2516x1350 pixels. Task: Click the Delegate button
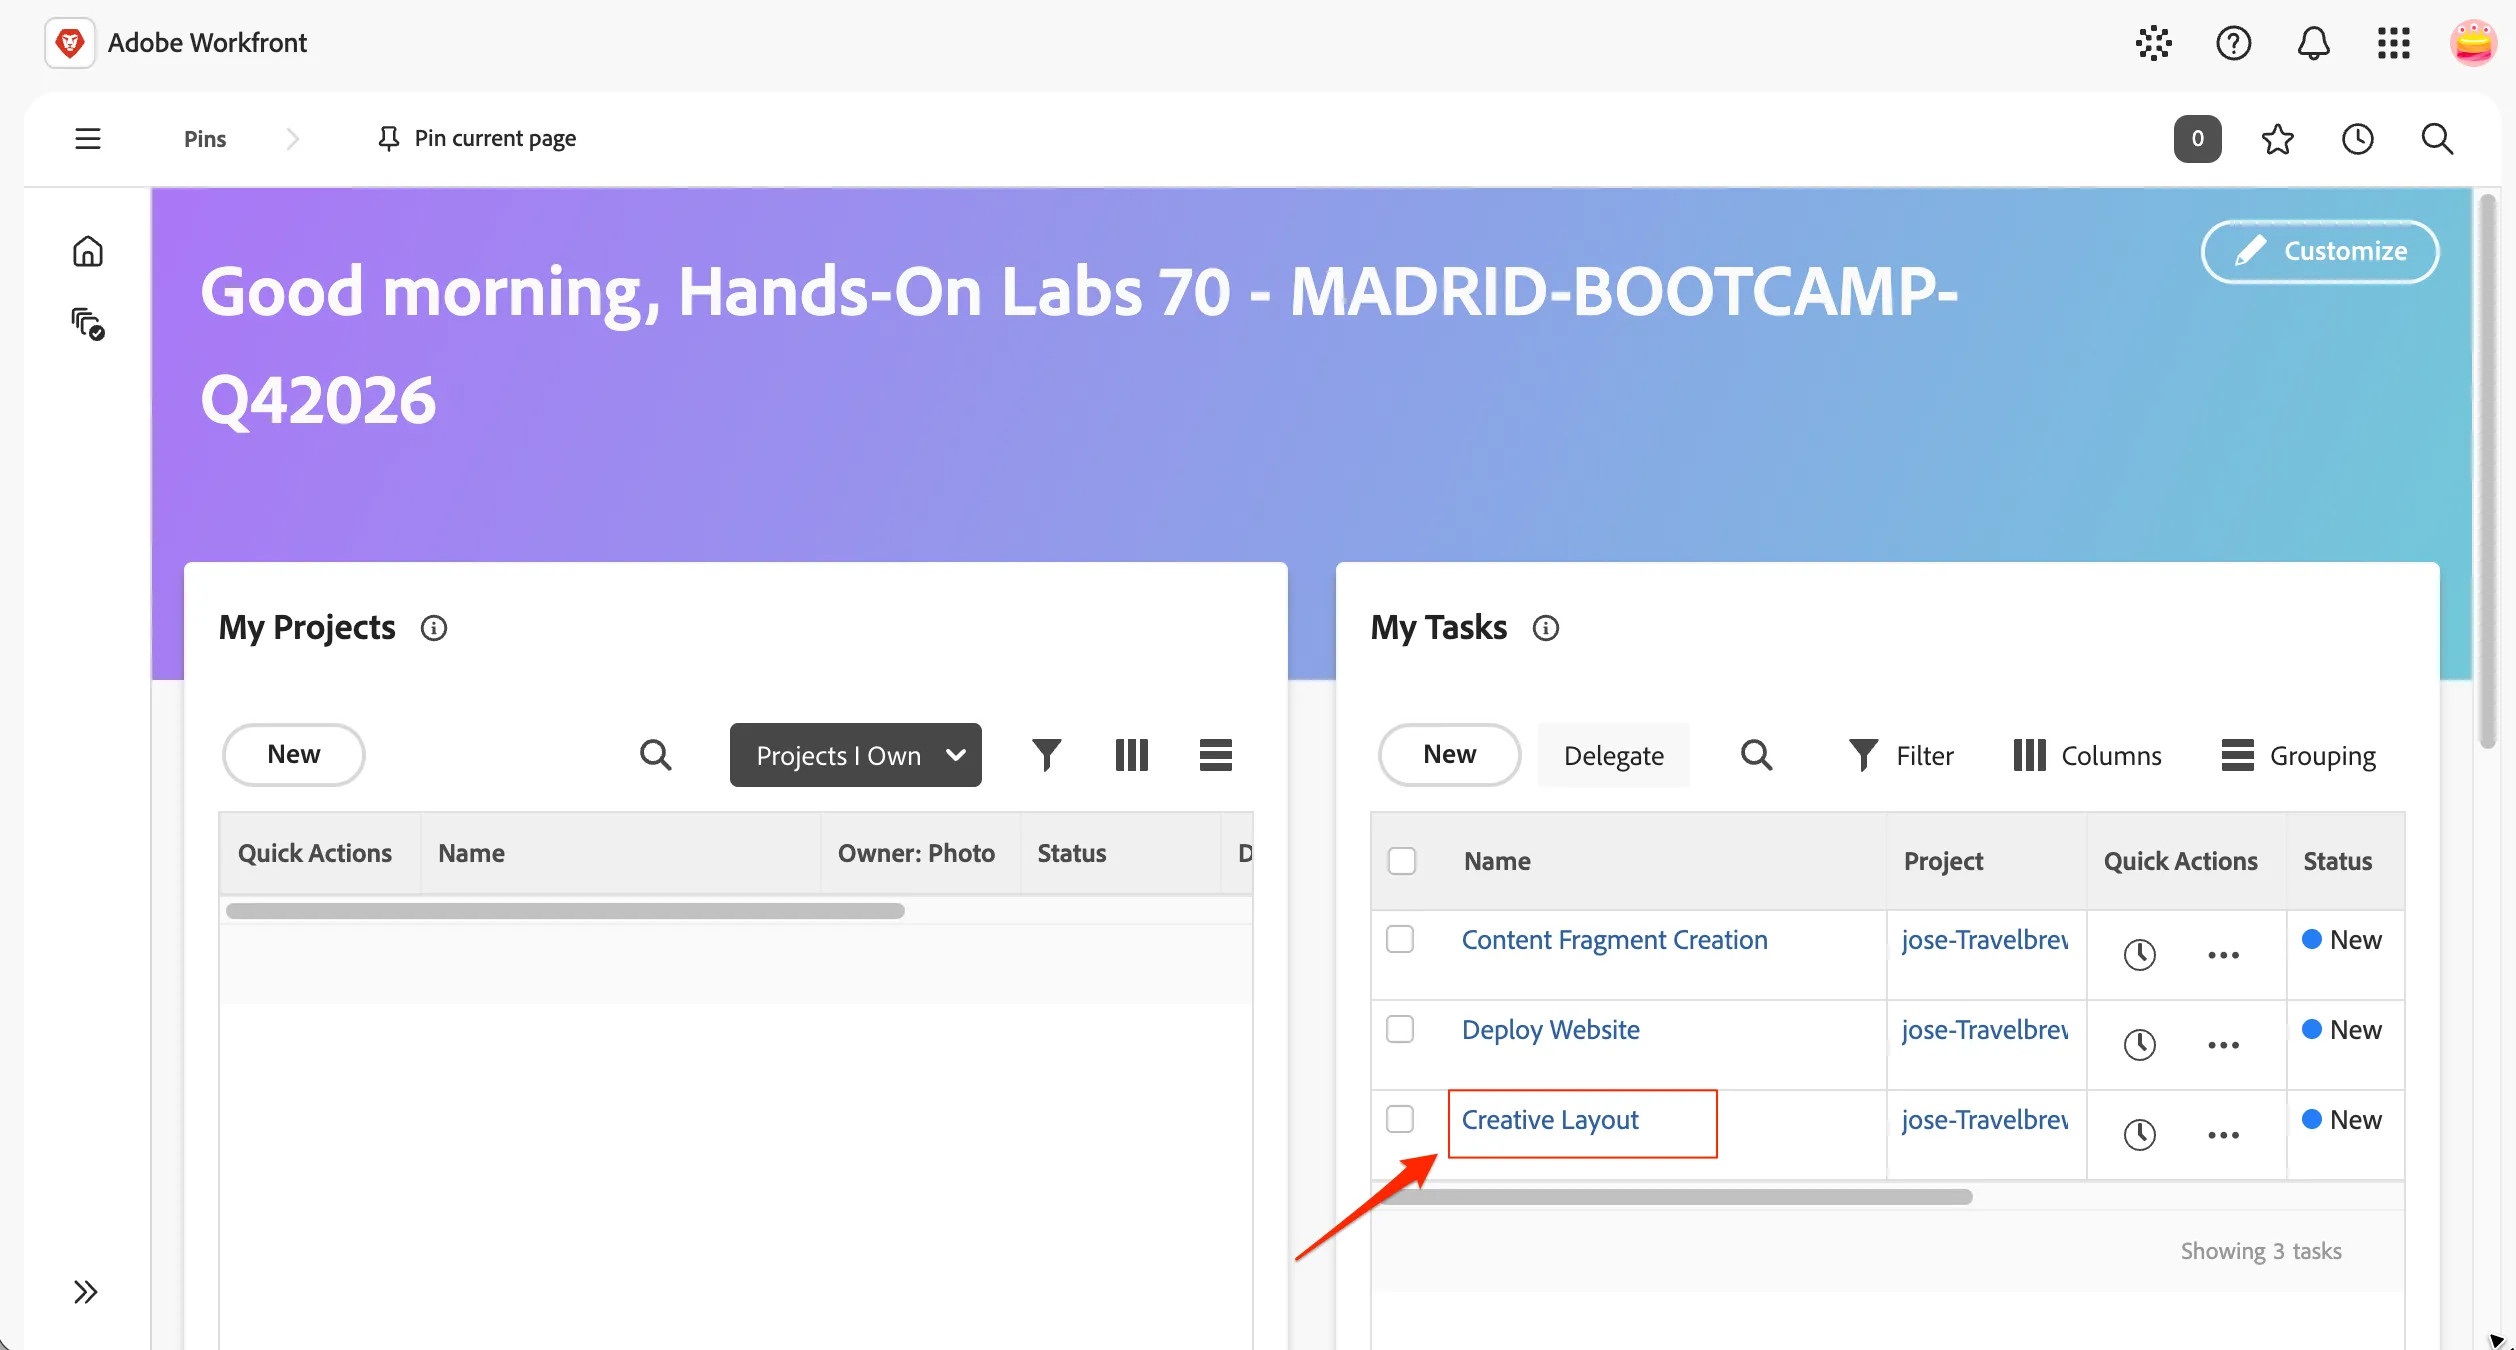1613,755
